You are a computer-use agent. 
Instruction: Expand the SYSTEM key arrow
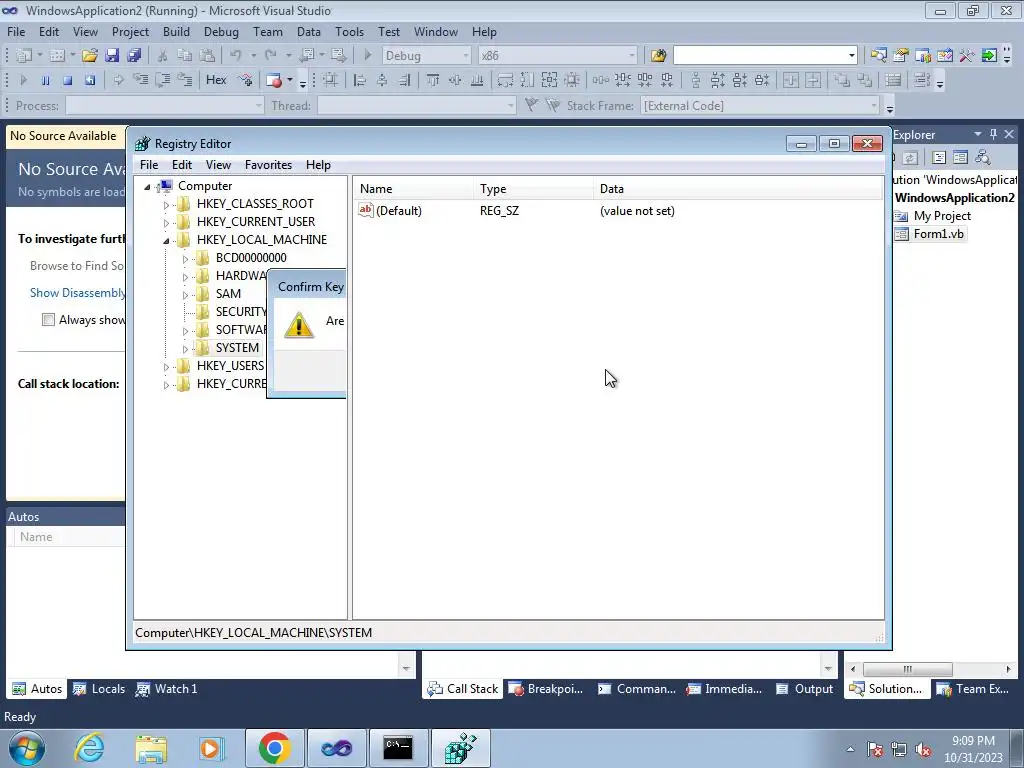(x=185, y=349)
